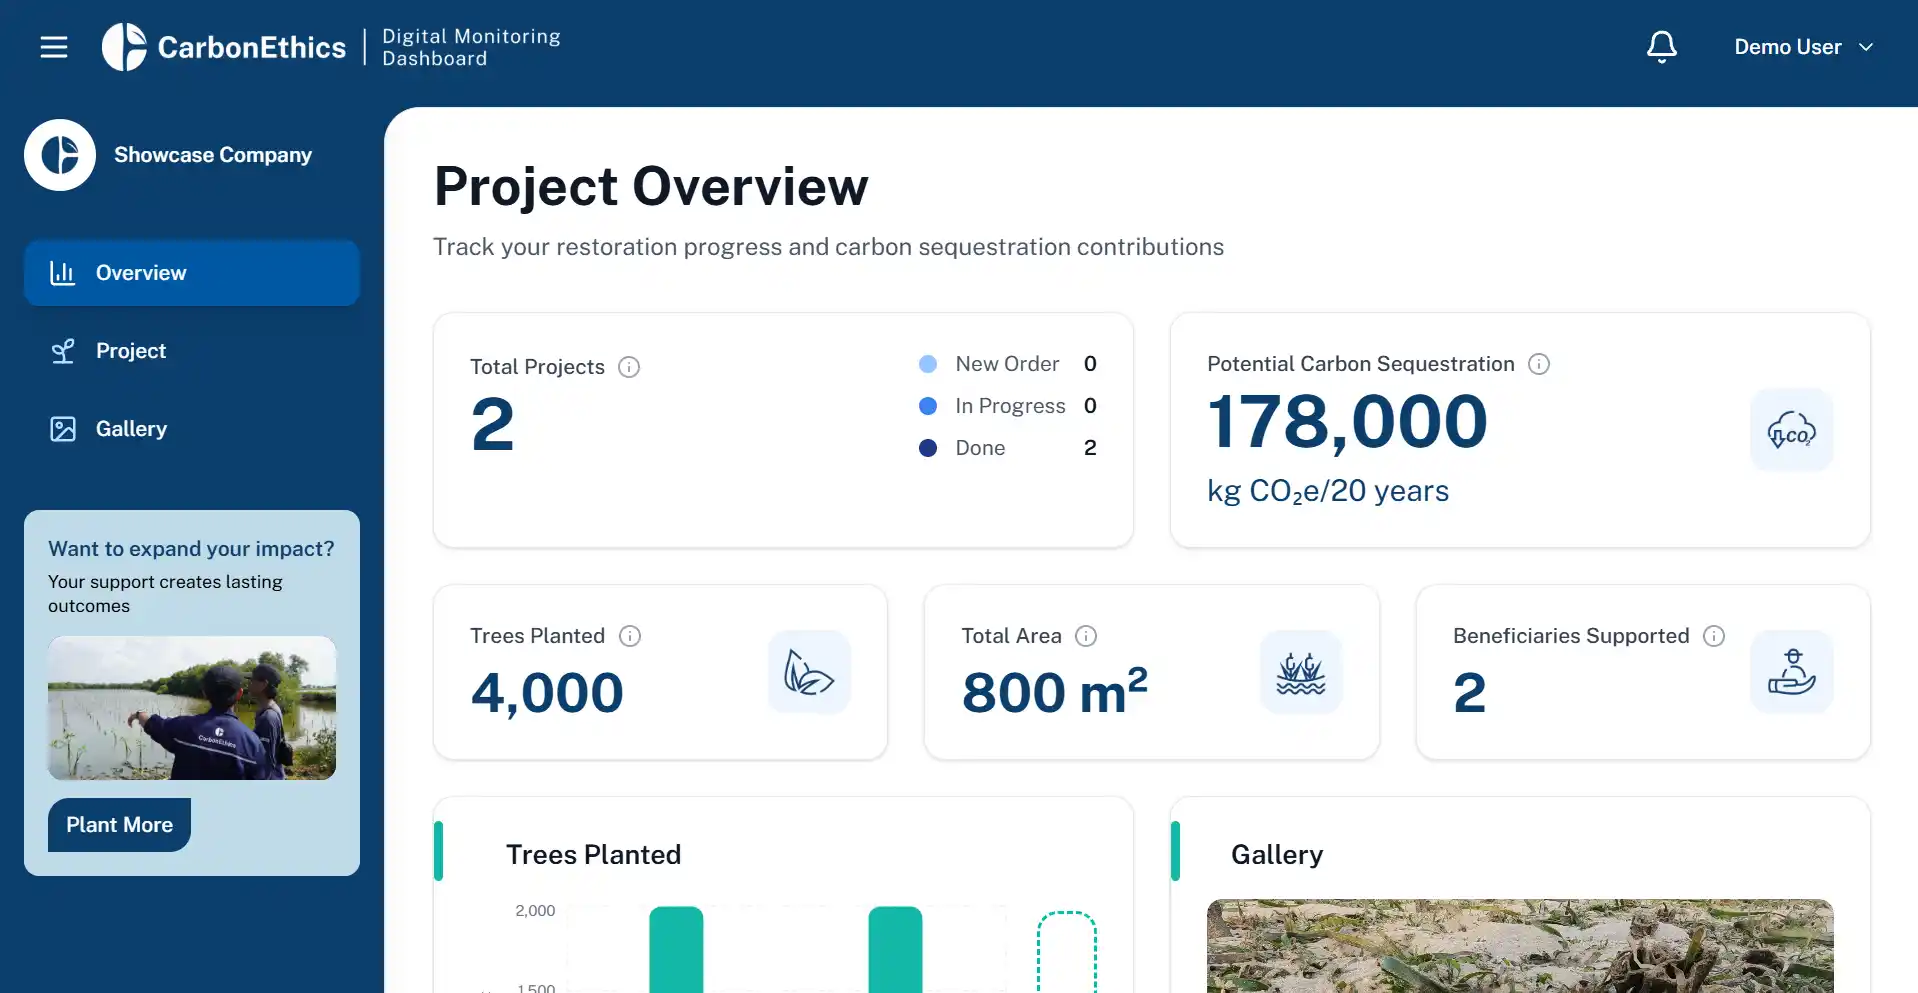
Task: Expand the Demo User dropdown
Action: click(1804, 47)
